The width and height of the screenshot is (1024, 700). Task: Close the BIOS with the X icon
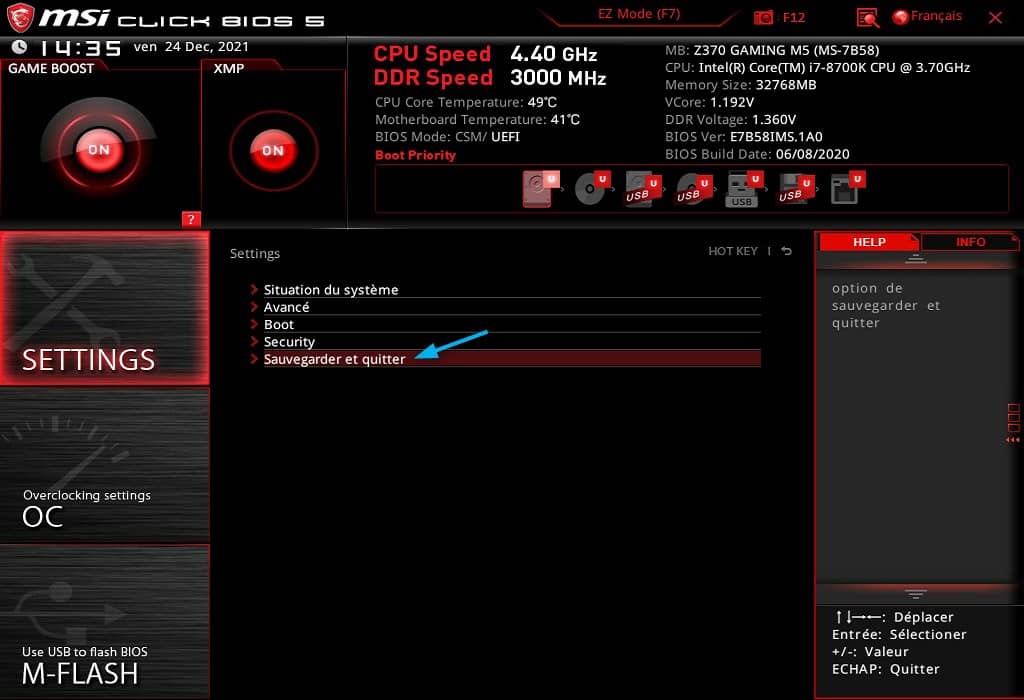click(x=995, y=18)
